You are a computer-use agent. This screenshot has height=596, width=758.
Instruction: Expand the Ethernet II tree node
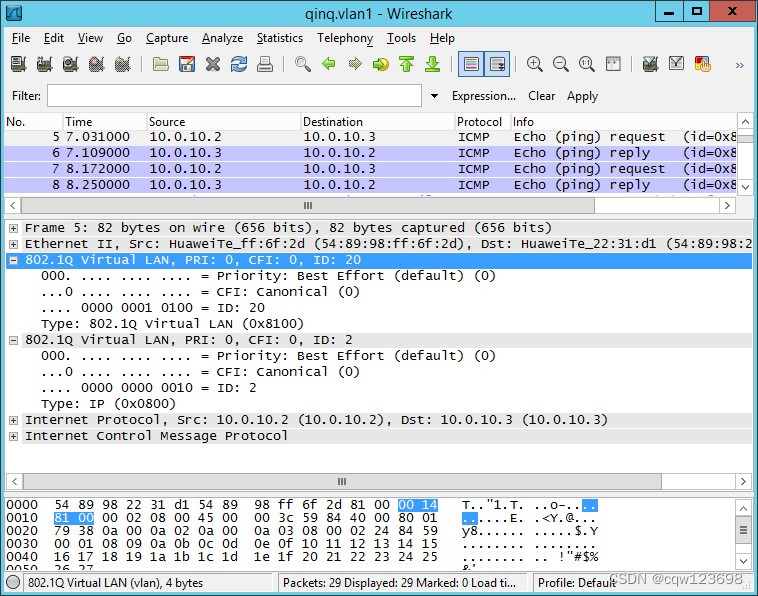pos(14,244)
